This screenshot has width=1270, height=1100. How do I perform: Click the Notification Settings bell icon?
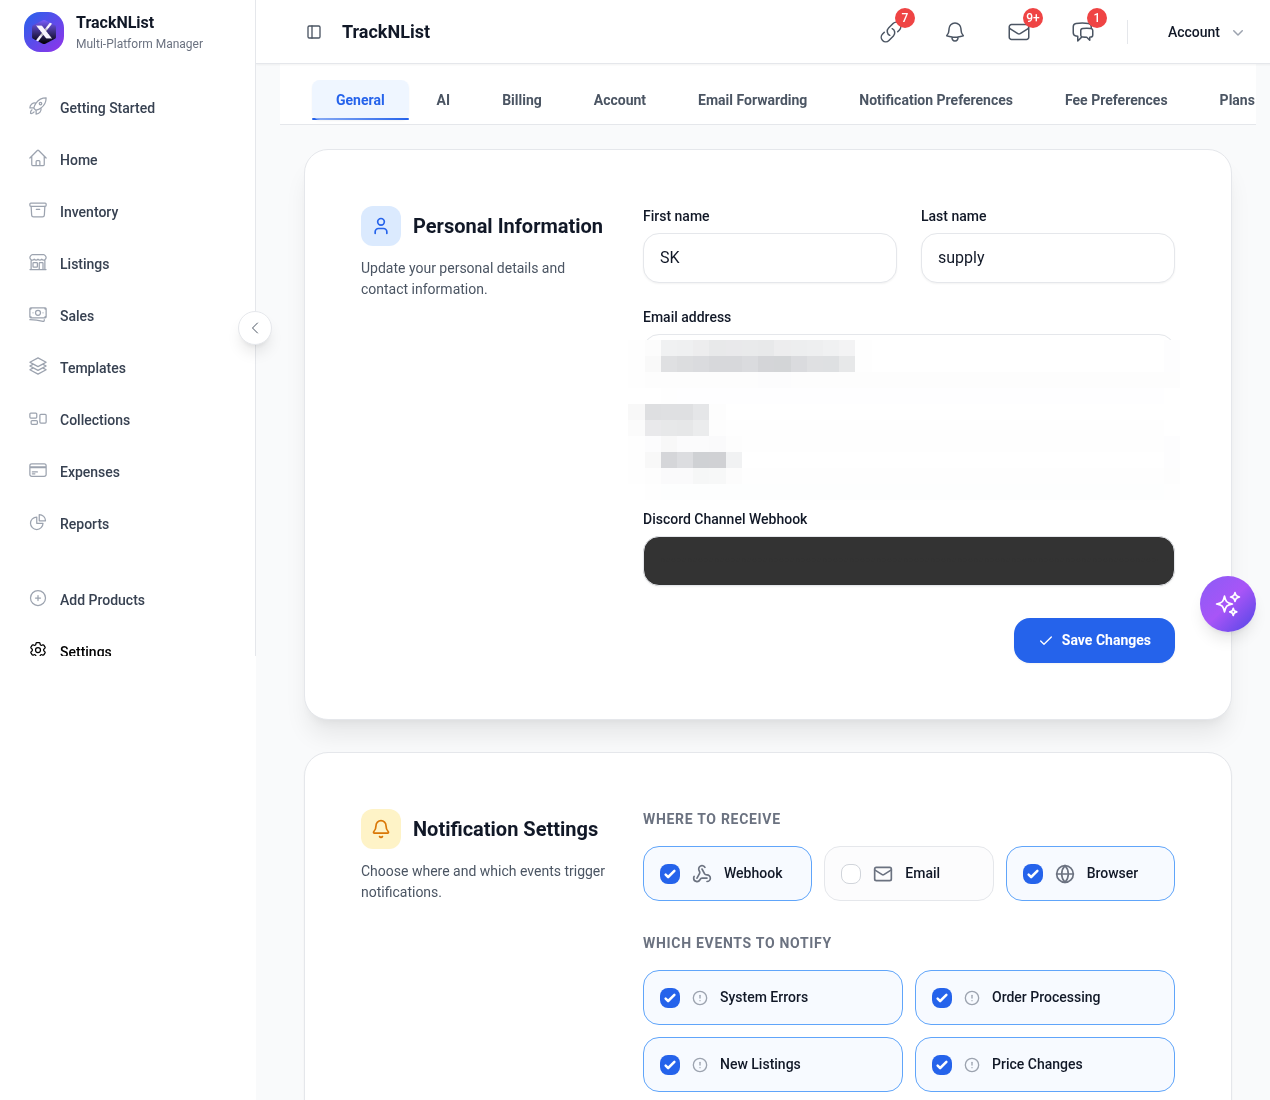381,829
